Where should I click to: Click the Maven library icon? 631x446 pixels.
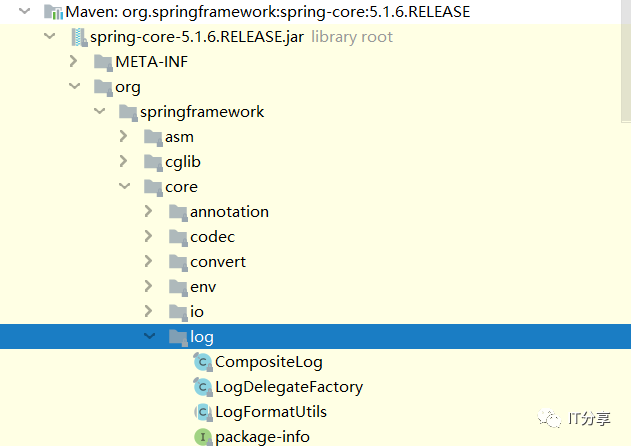click(x=54, y=12)
